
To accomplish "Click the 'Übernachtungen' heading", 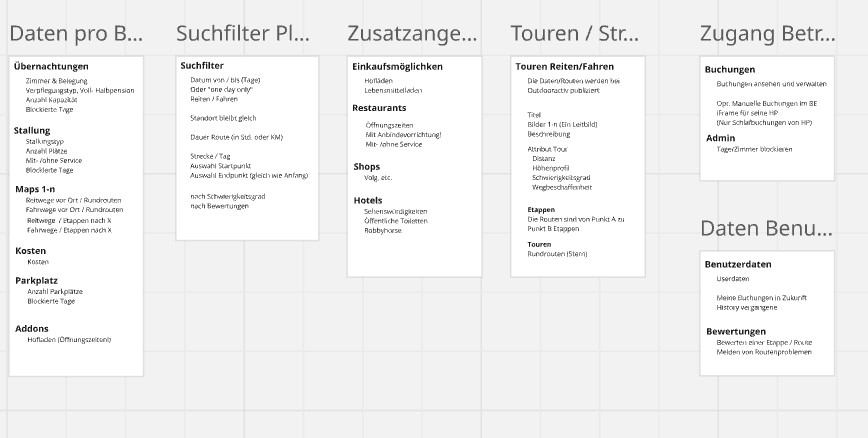I will (x=51, y=67).
